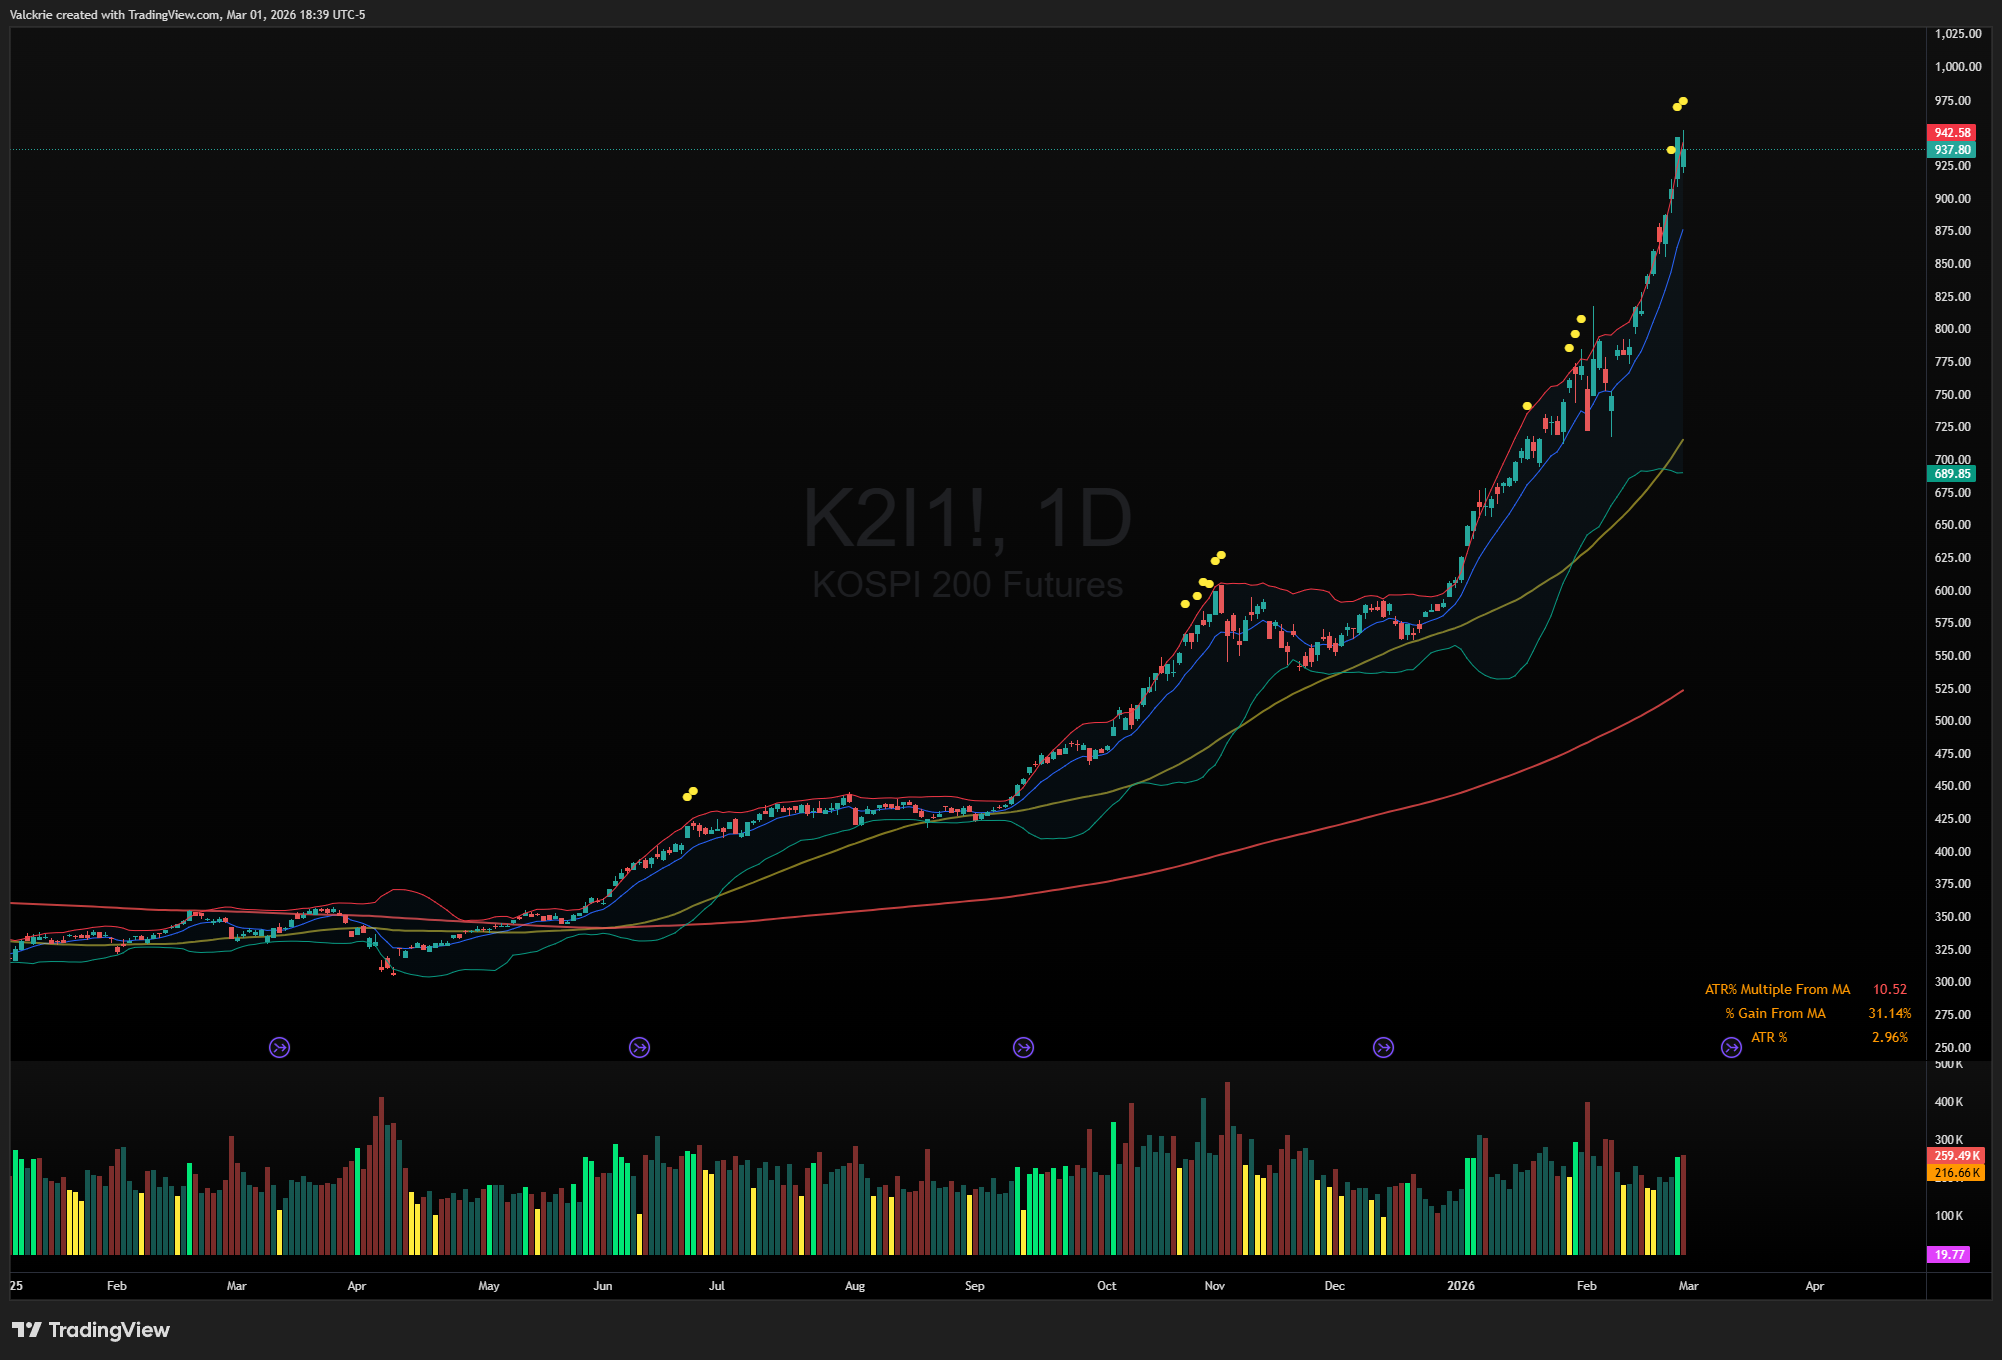
Task: Click the teal 937.80 last price label
Action: point(1951,150)
